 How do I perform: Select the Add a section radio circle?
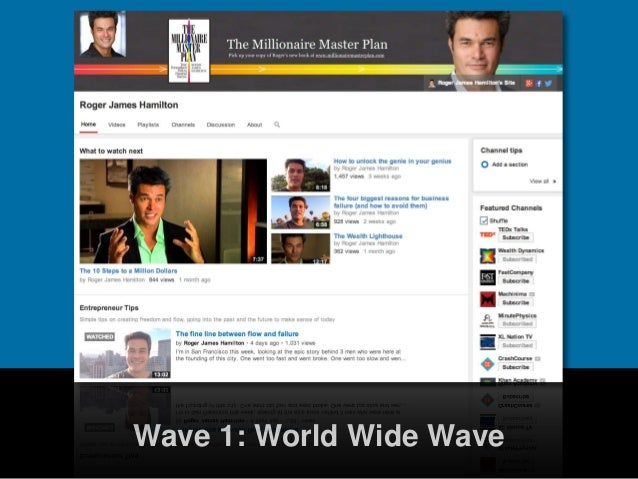click(485, 164)
